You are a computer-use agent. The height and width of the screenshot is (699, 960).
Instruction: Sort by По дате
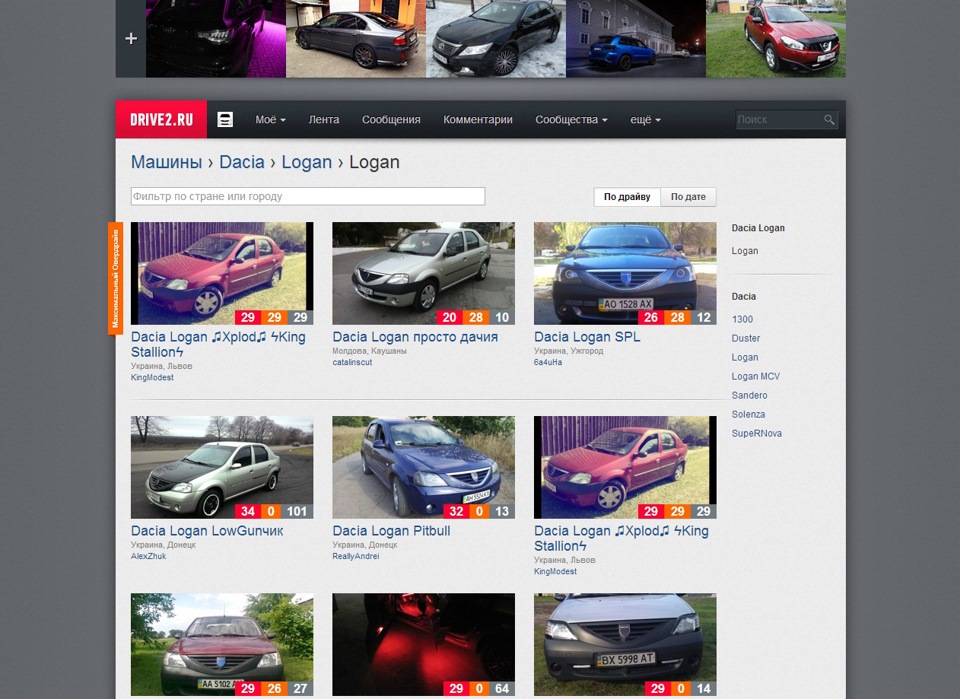point(688,196)
